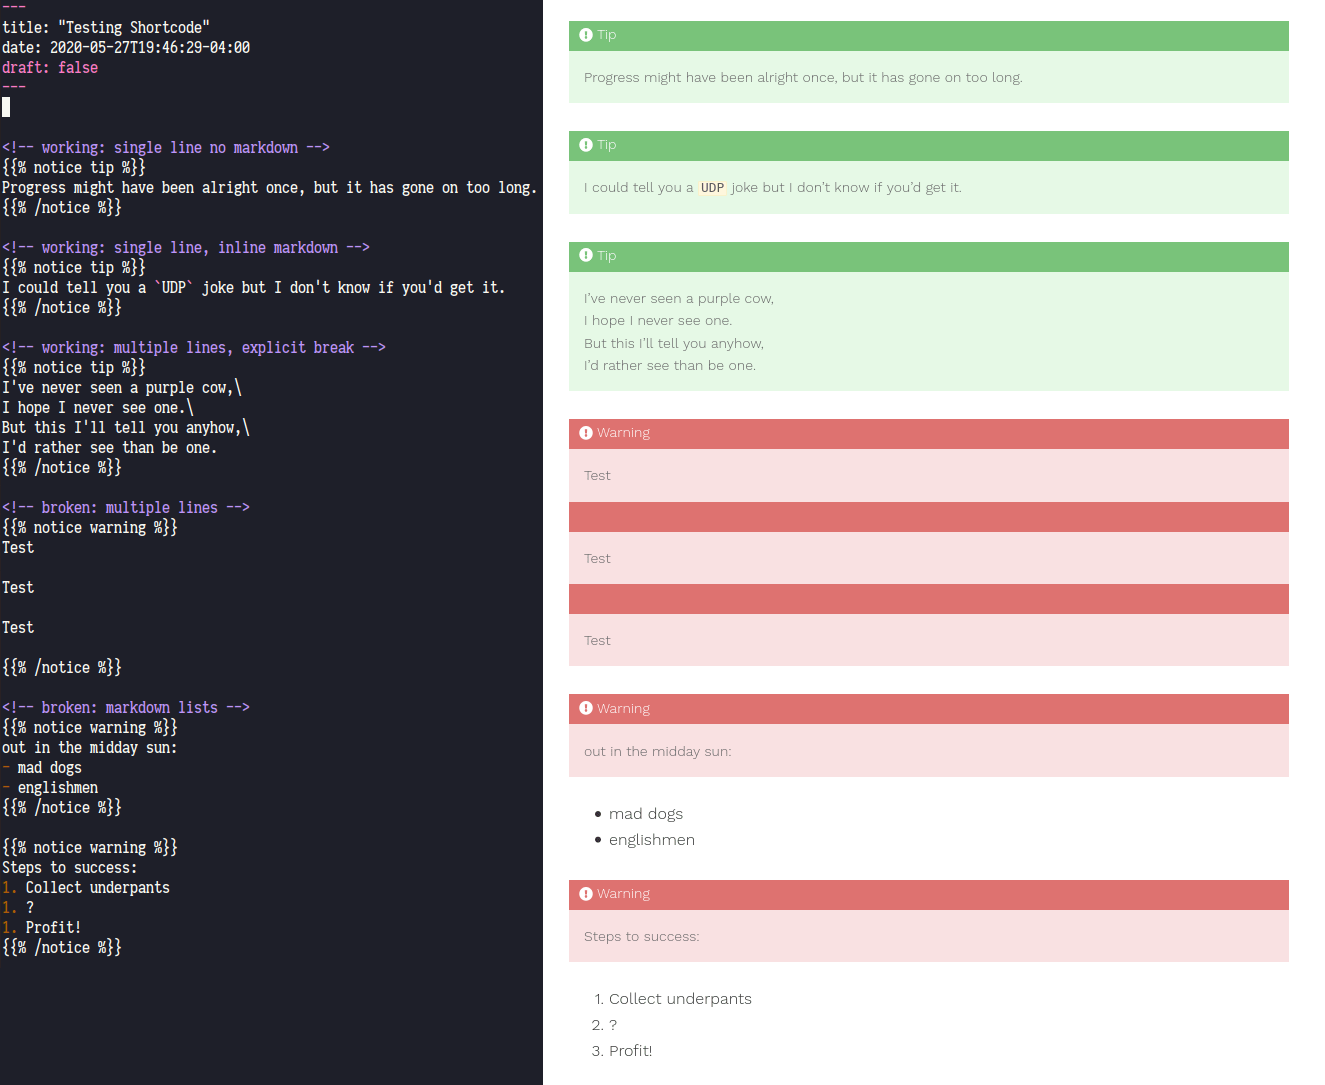Screen dimensions: 1325x1085
Task: Click the info icon beside the UDP joke Tip
Action: tap(585, 145)
